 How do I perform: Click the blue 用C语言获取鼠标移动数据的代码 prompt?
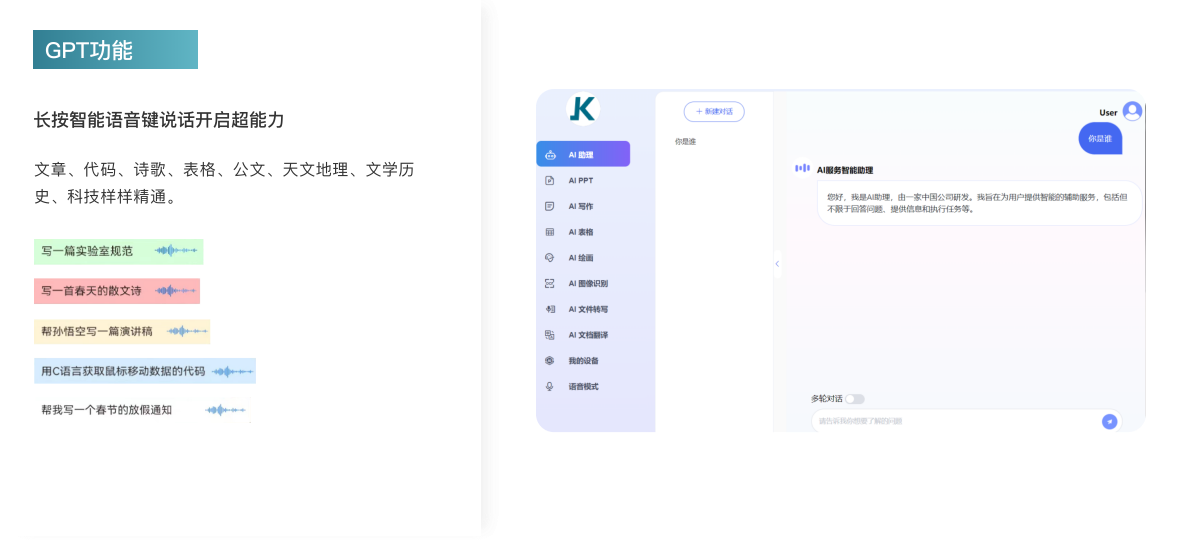coord(144,371)
